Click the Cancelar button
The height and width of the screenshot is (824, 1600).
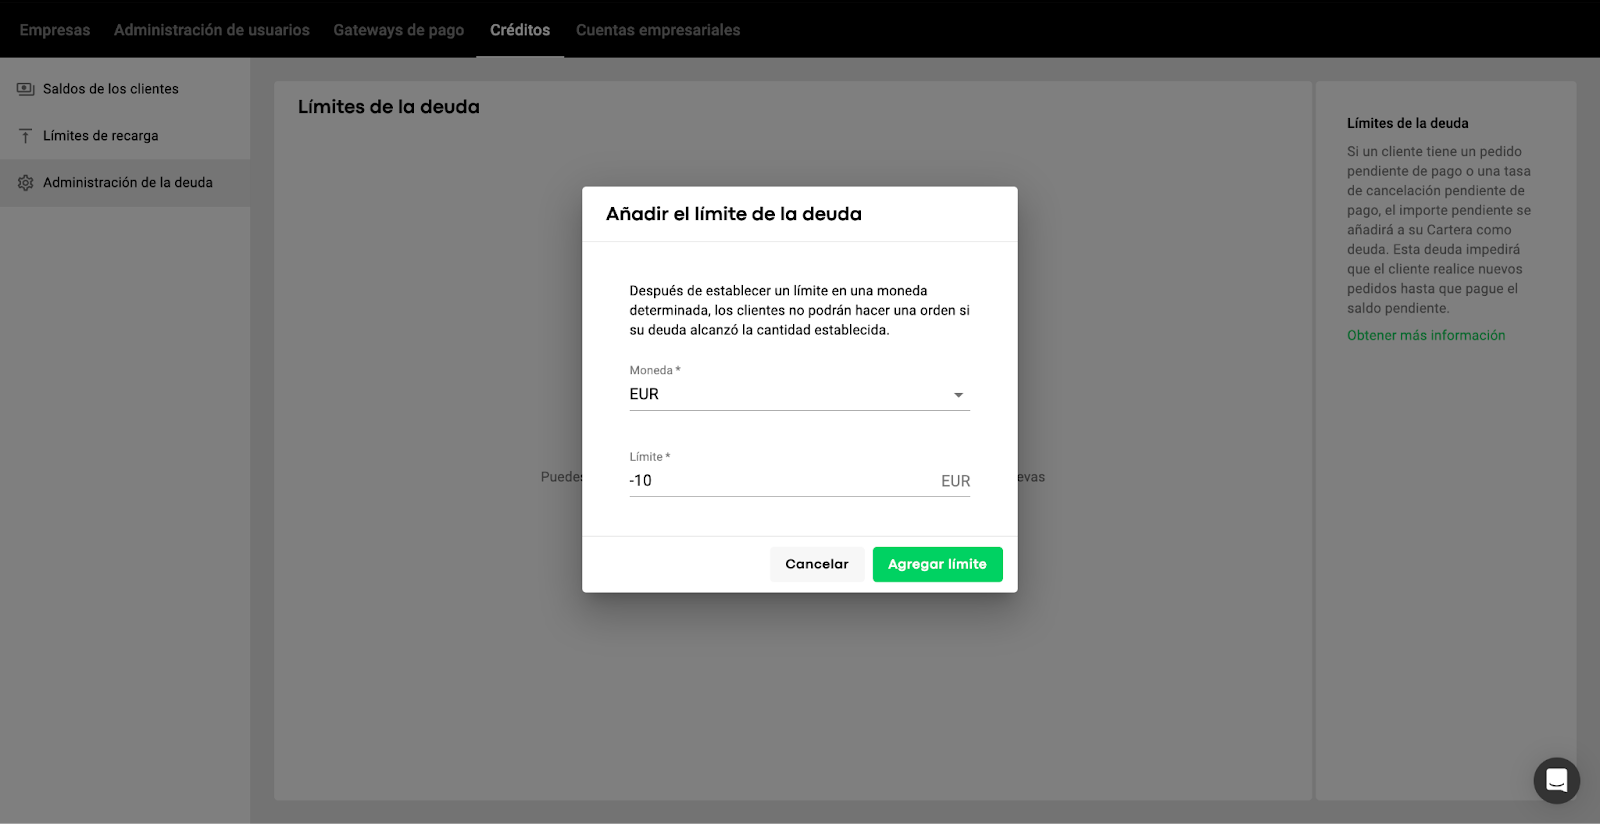(x=817, y=564)
